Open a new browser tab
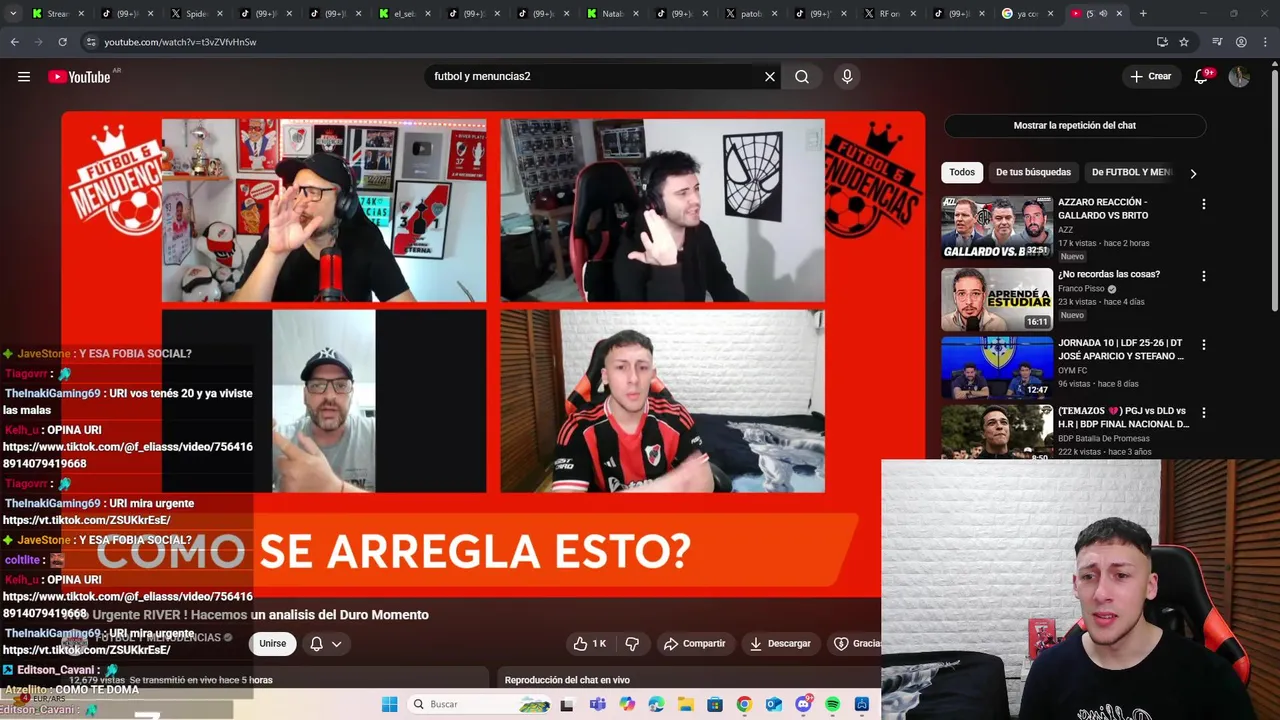Image resolution: width=1280 pixels, height=720 pixels. coord(1143,14)
